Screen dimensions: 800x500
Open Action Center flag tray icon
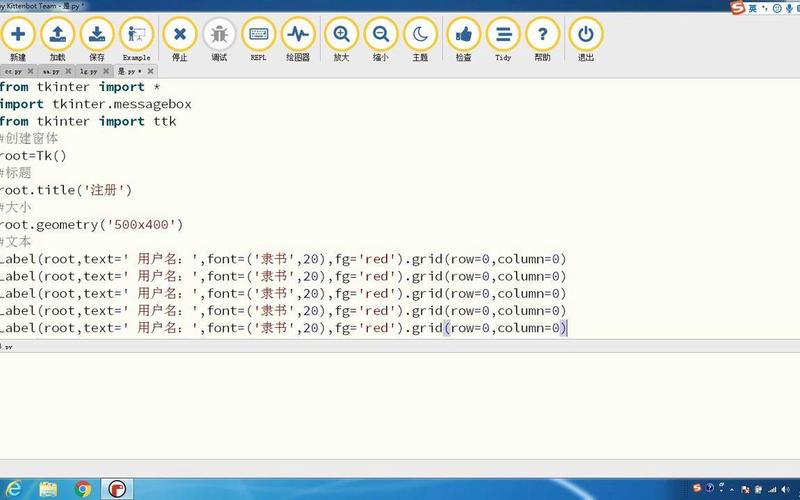[745, 489]
